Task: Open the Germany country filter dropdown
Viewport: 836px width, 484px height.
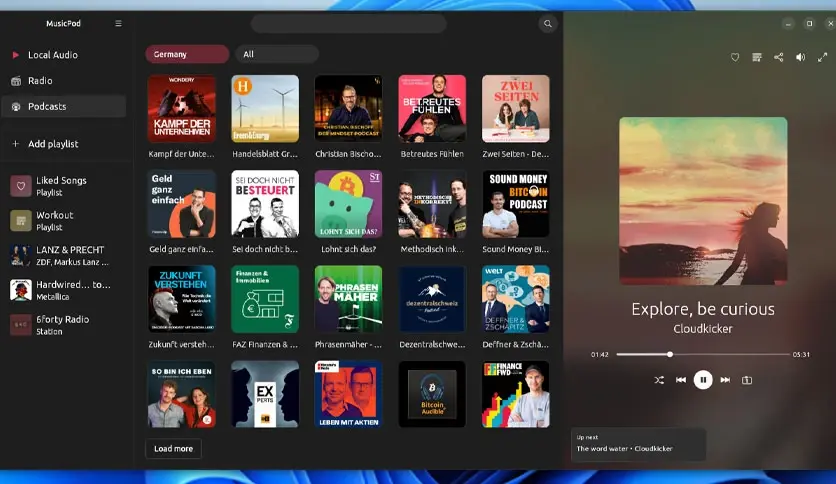Action: (x=187, y=54)
